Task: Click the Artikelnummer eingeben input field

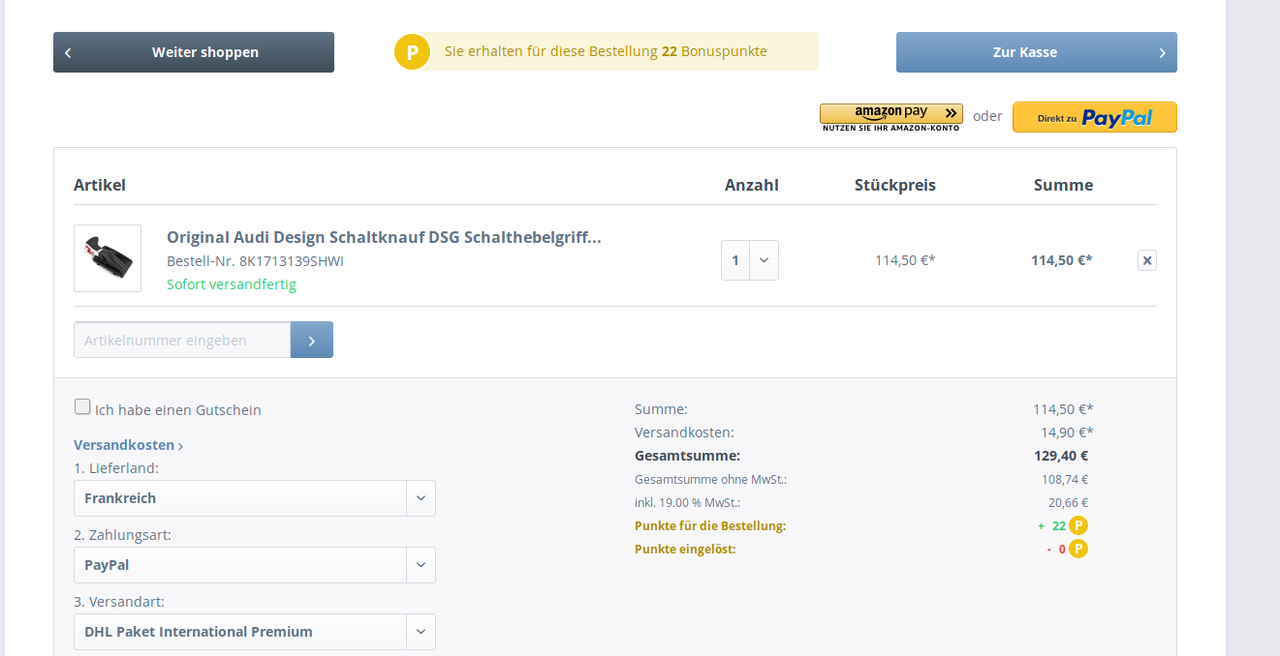Action: [x=182, y=340]
